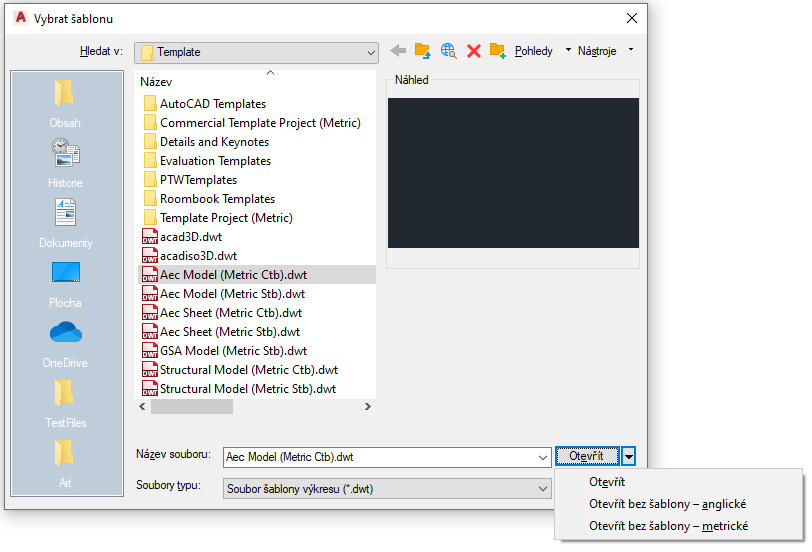Open the Obsah folder shortcut
This screenshot has height=552, width=812.
click(65, 103)
